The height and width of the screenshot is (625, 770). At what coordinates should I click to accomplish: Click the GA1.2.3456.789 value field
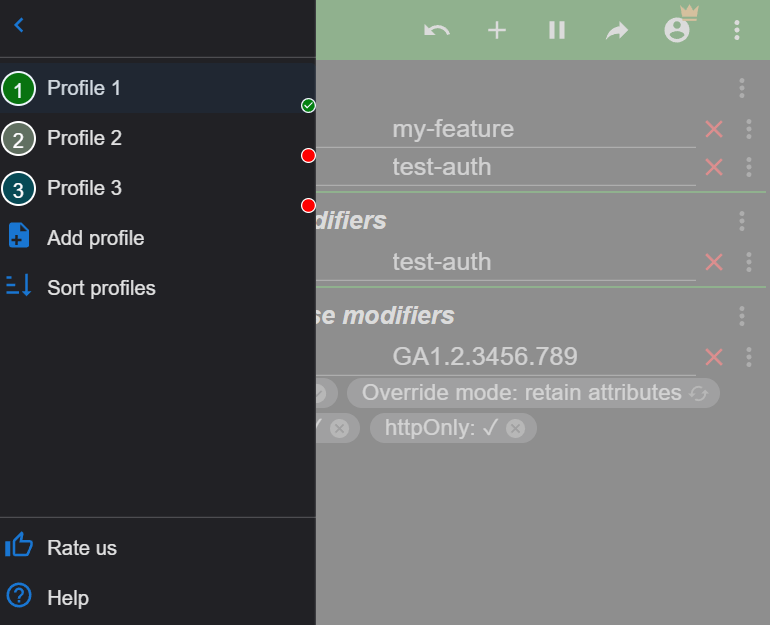click(x=540, y=357)
